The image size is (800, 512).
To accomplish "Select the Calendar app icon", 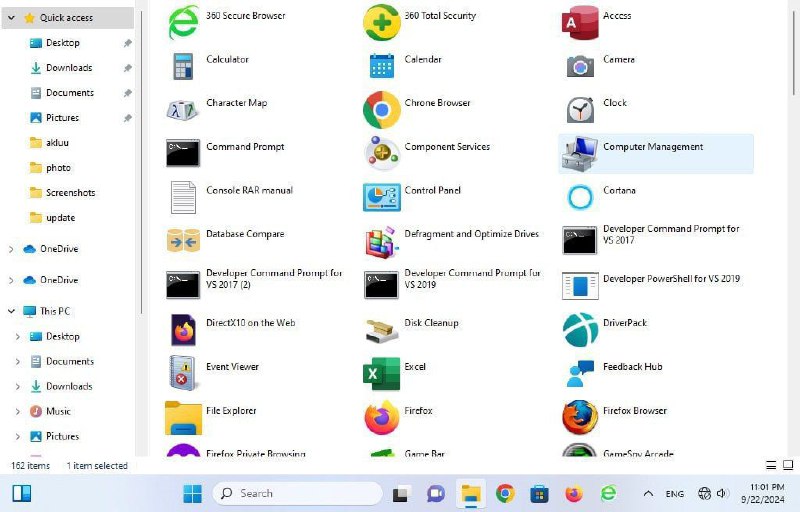I will tap(381, 66).
